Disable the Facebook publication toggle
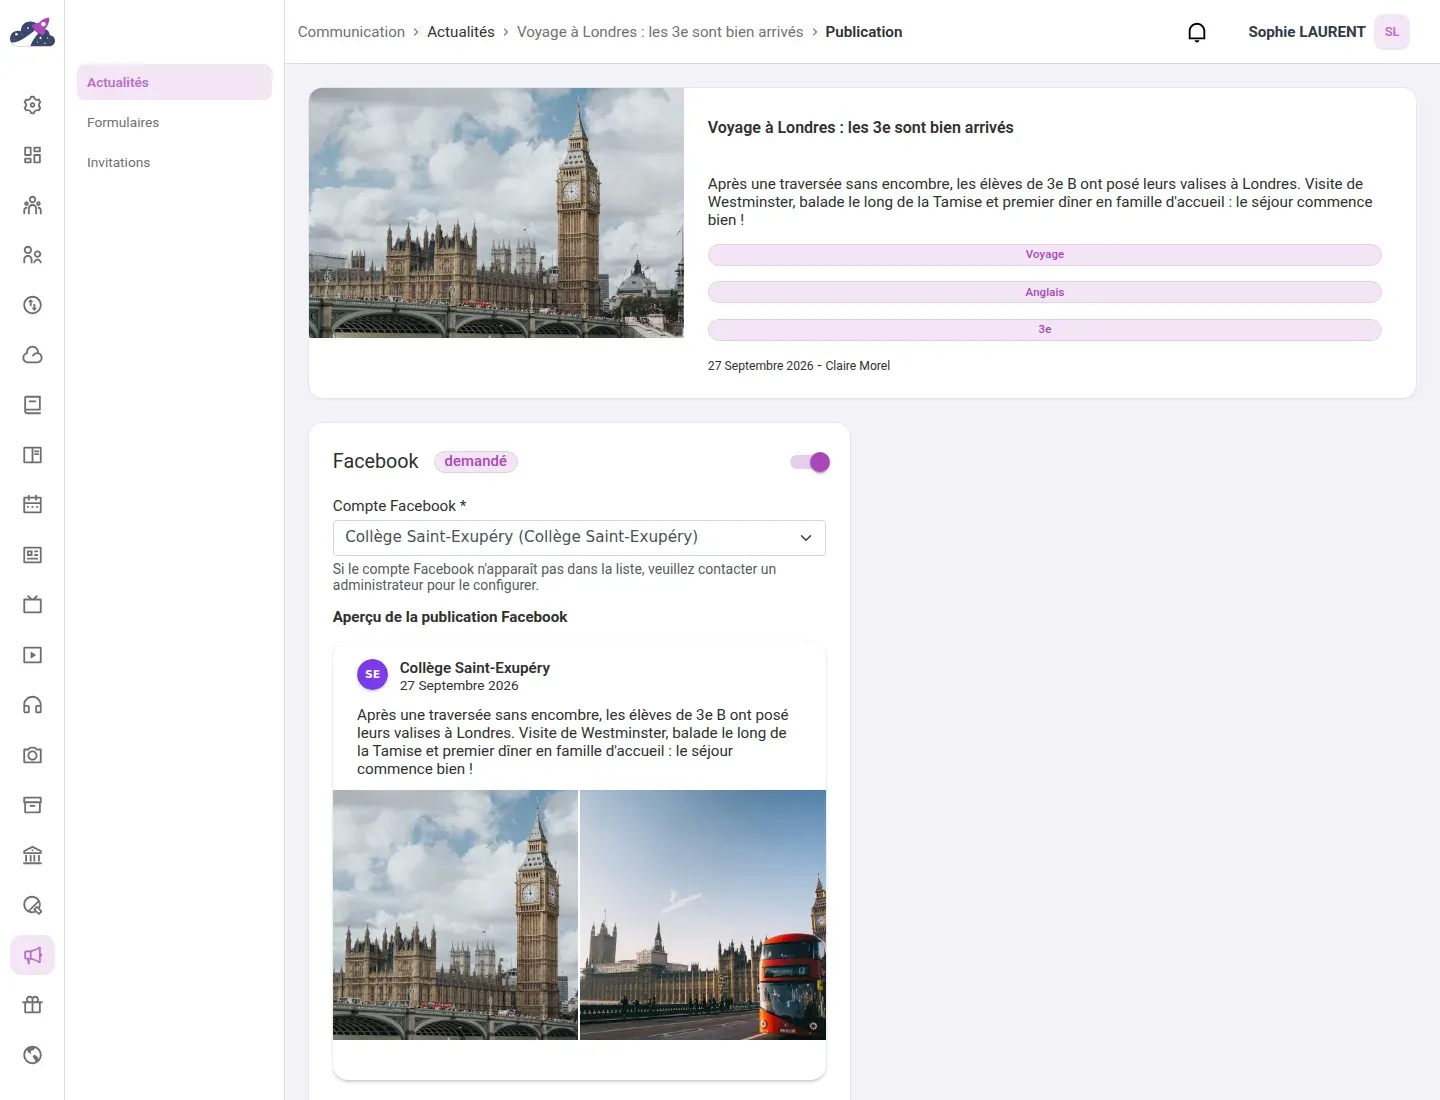1440x1100 pixels. coord(809,462)
